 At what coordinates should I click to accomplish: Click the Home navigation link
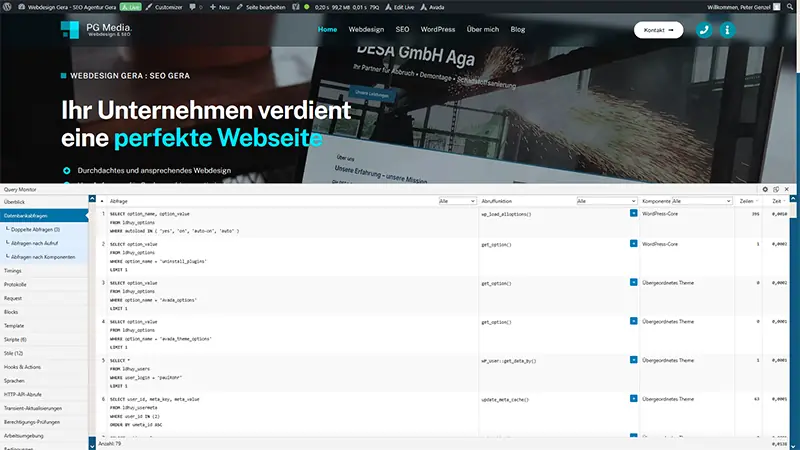tap(327, 30)
